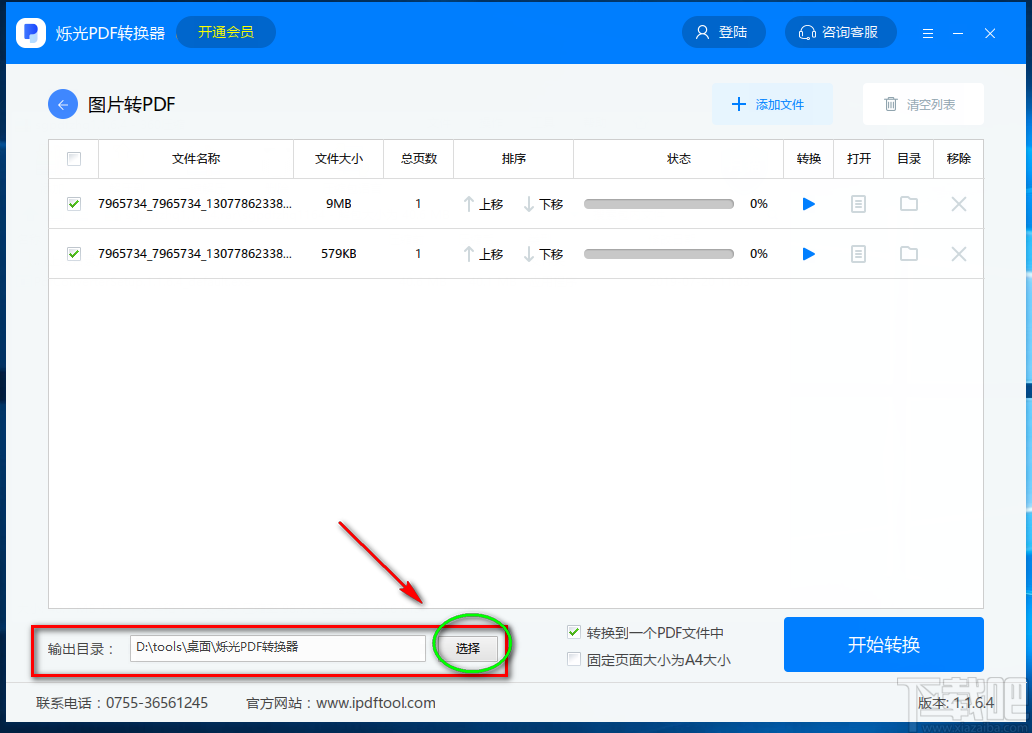The height and width of the screenshot is (733, 1032).
Task: Click the output directory path field
Action: pos(278,648)
